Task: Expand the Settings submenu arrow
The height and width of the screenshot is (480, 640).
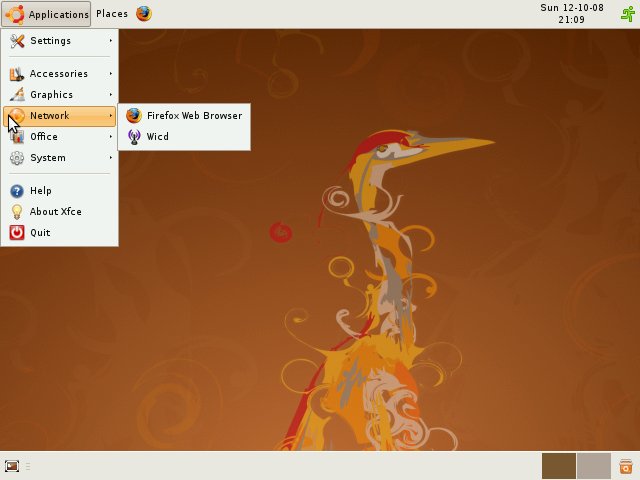Action: coord(111,41)
